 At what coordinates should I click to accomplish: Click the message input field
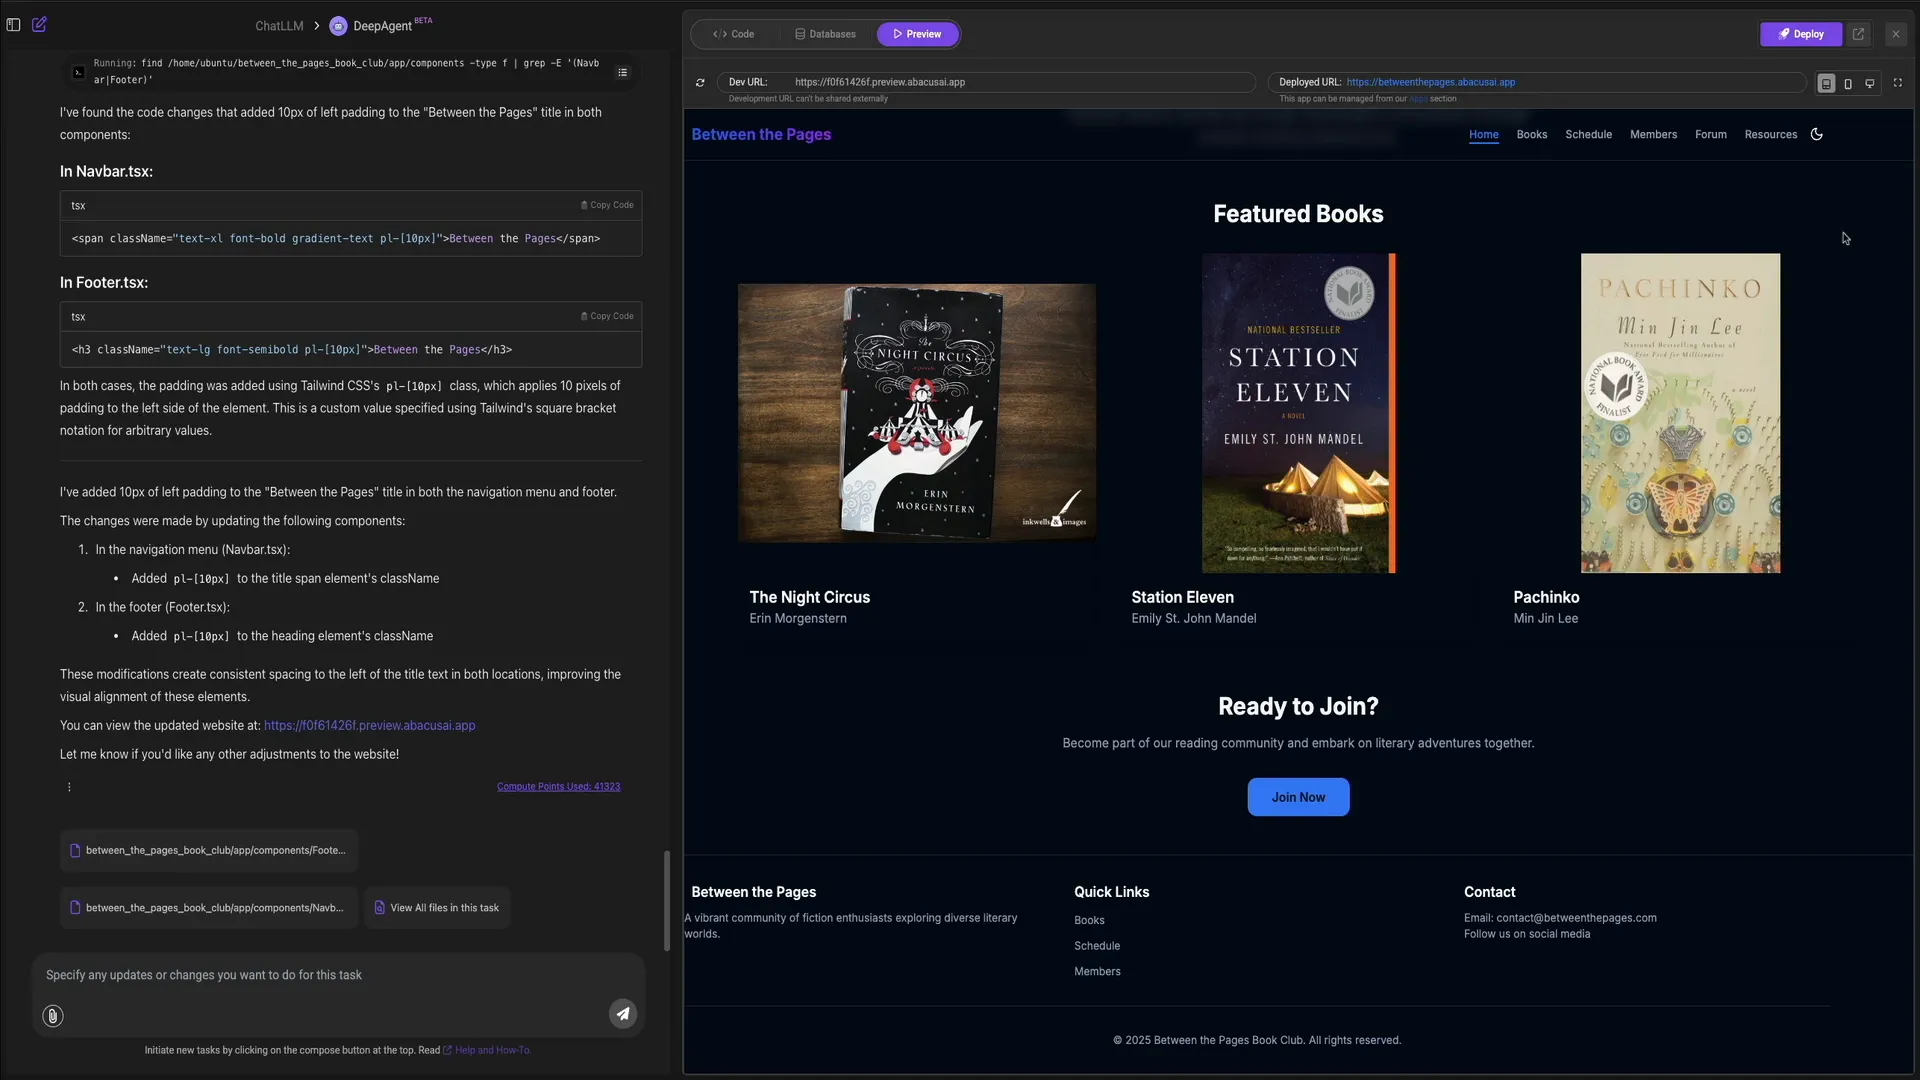click(x=338, y=975)
